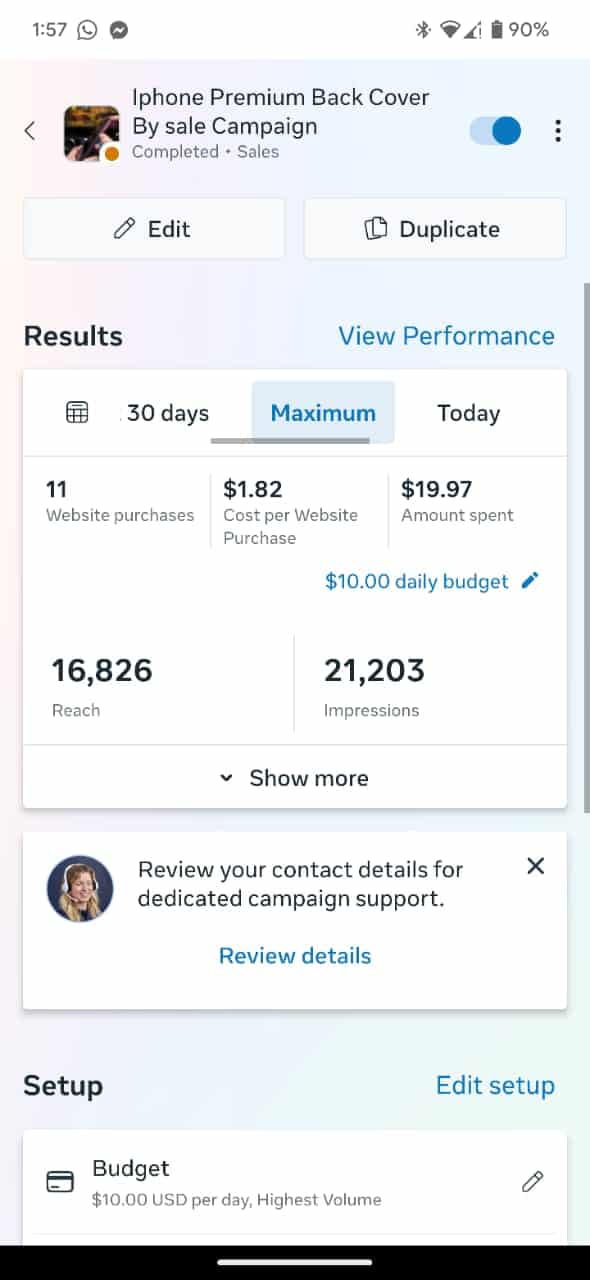Tap the WhatsApp status bar icon
Viewport: 590px width, 1280px height.
click(87, 30)
